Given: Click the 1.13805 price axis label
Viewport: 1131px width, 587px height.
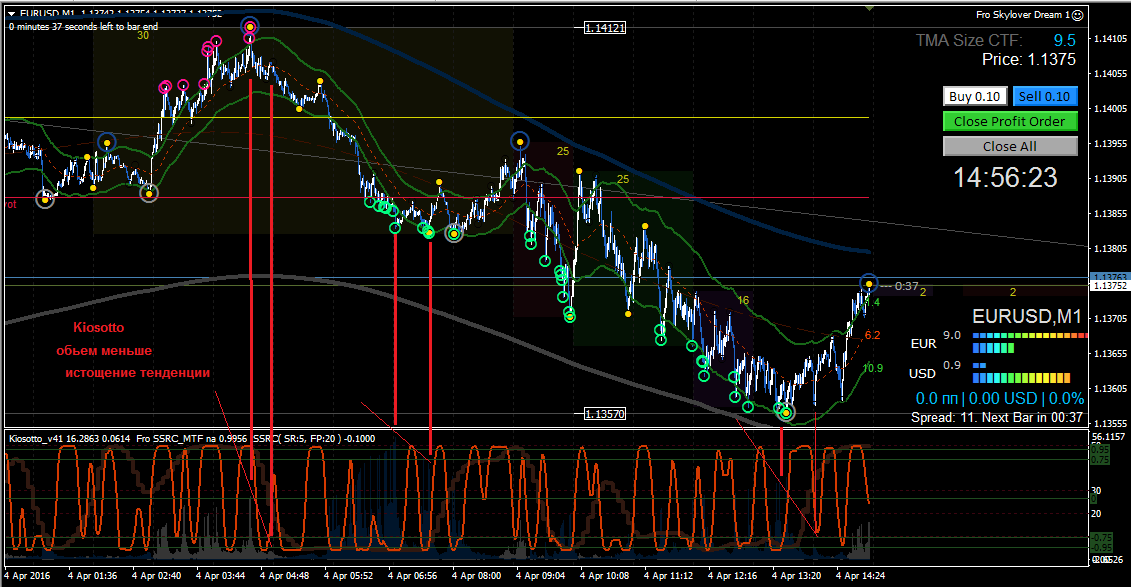Looking at the screenshot, I should click(x=1111, y=249).
